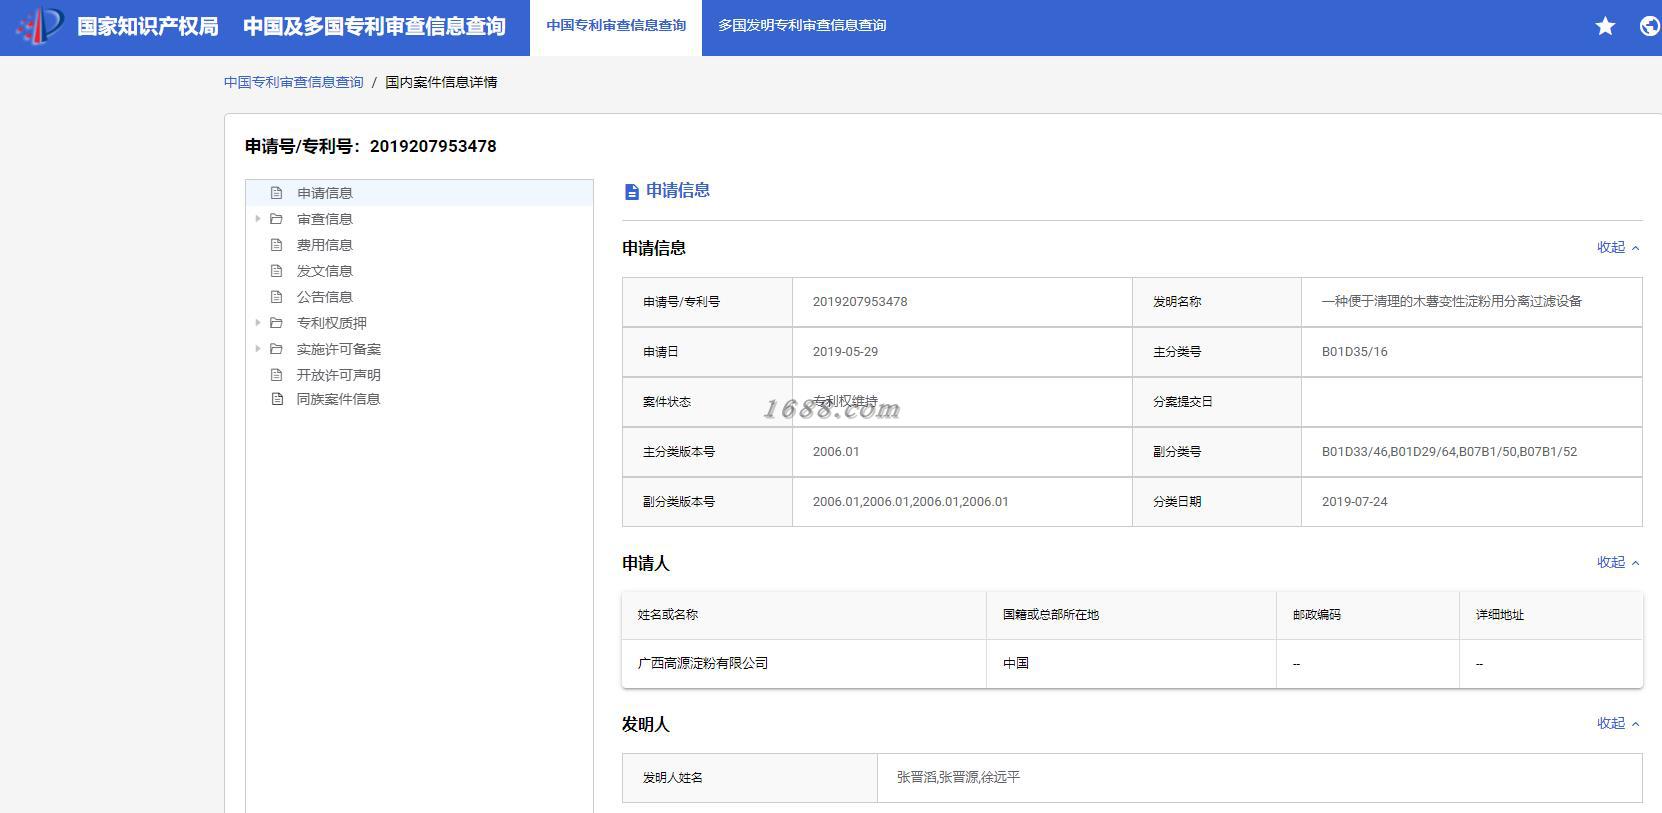Click the application number 2019207953478 table cell
This screenshot has width=1662, height=813.
point(962,302)
